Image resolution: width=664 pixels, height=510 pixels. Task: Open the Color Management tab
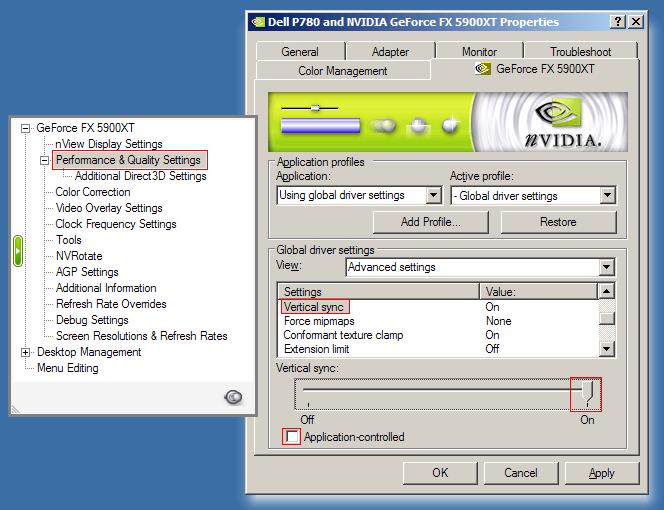click(343, 70)
